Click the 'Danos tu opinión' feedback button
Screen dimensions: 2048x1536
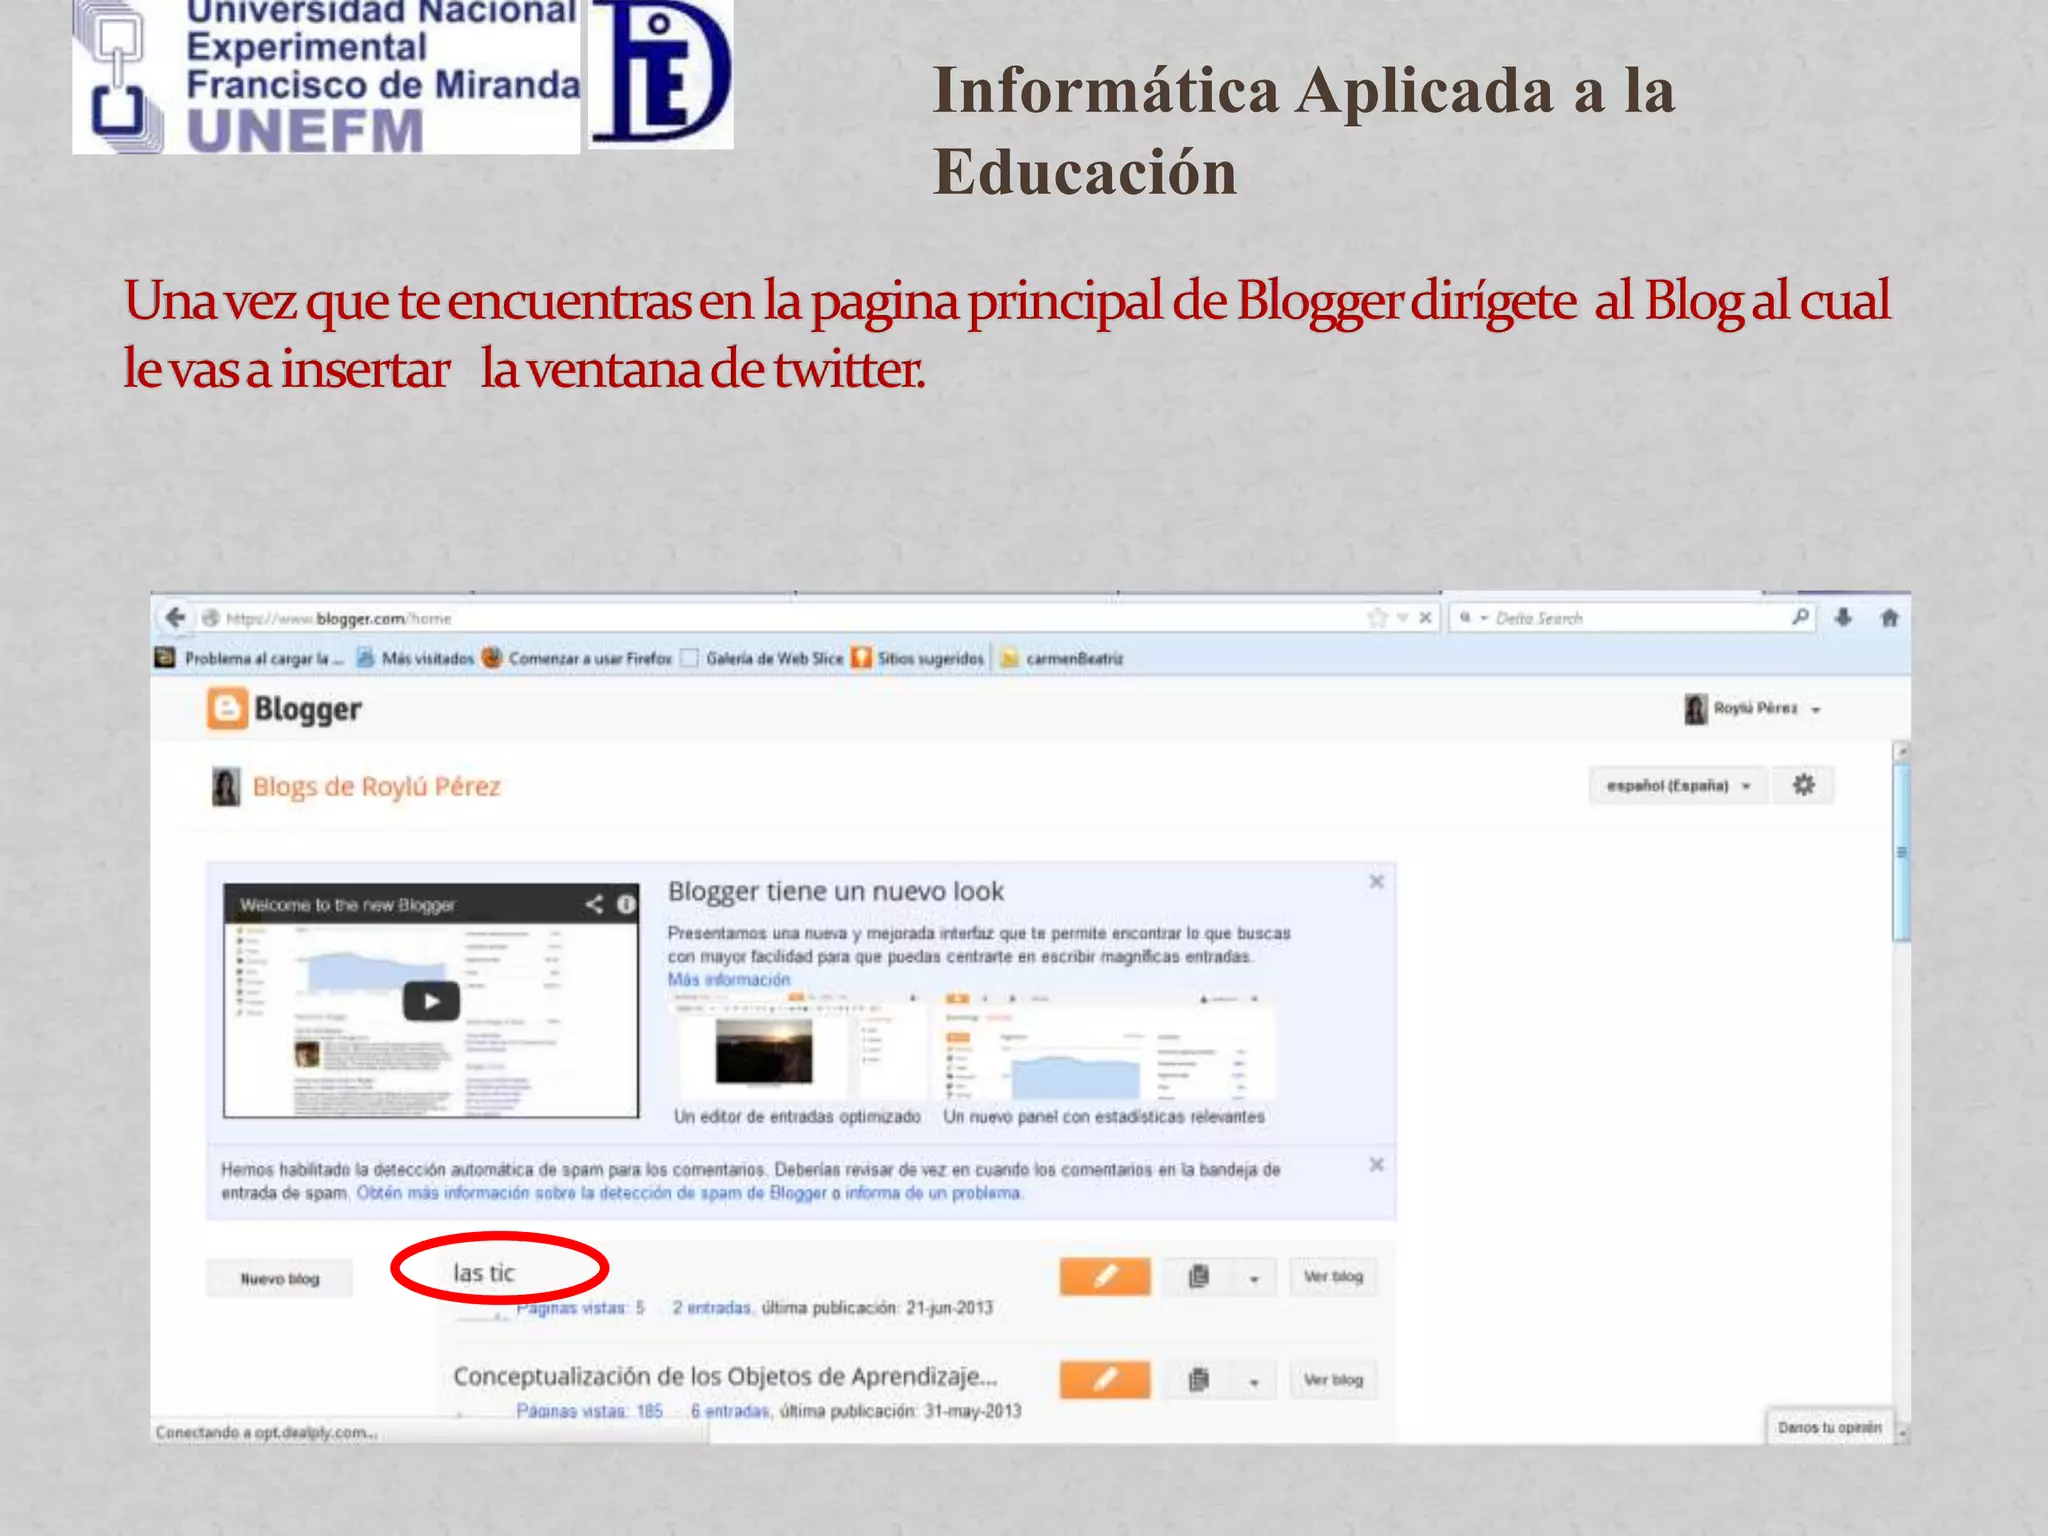(x=1829, y=1428)
